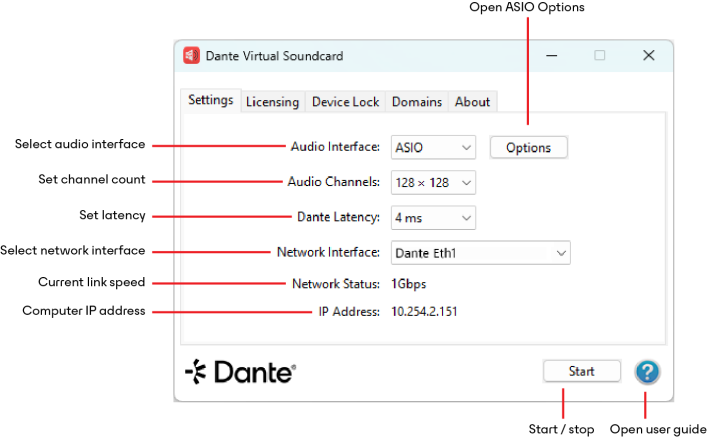Minimize the Dante Virtual Soundcard window
Viewport: 707px width, 437px height.
click(552, 56)
